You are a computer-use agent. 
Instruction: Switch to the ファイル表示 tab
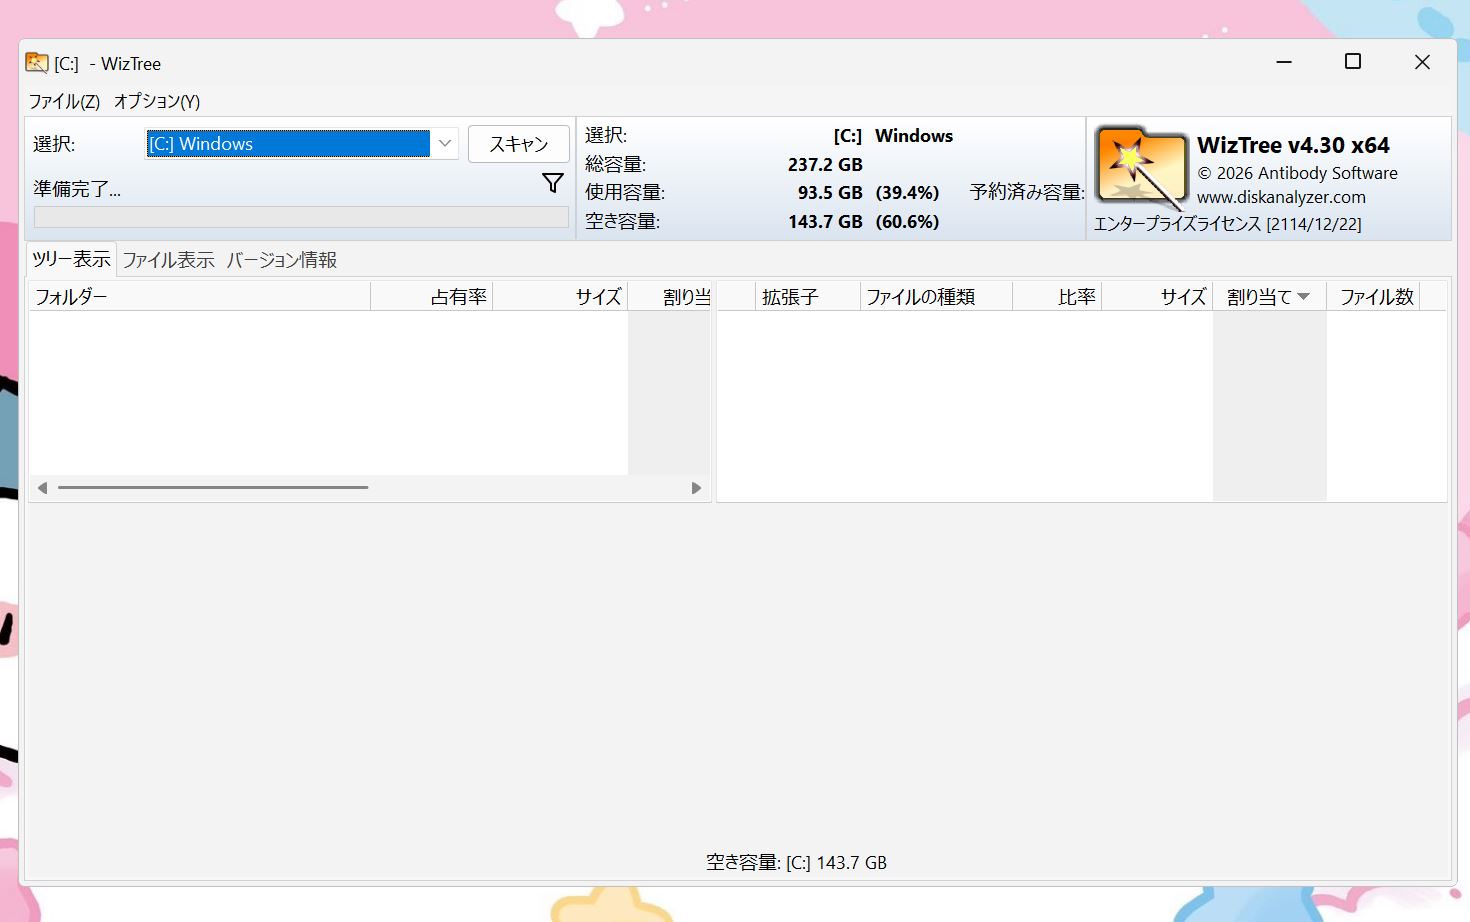coord(169,259)
